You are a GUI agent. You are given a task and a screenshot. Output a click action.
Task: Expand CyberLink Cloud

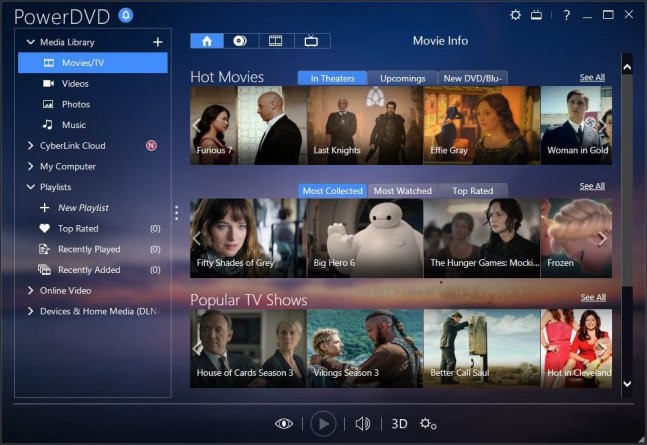30,146
